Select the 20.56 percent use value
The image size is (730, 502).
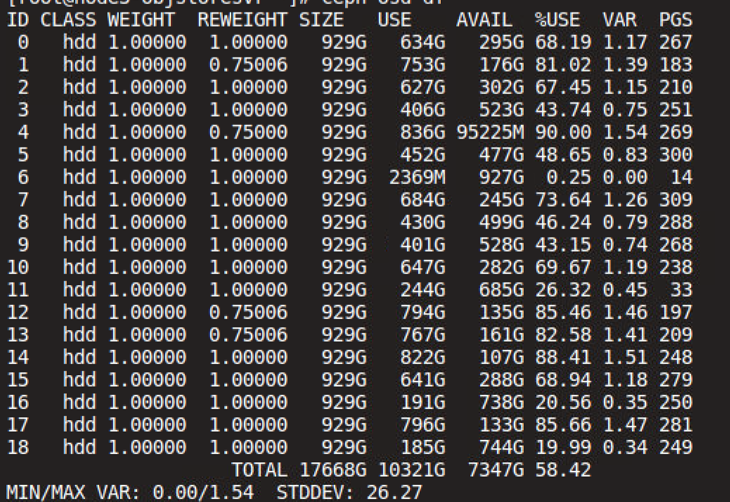[x=563, y=402]
